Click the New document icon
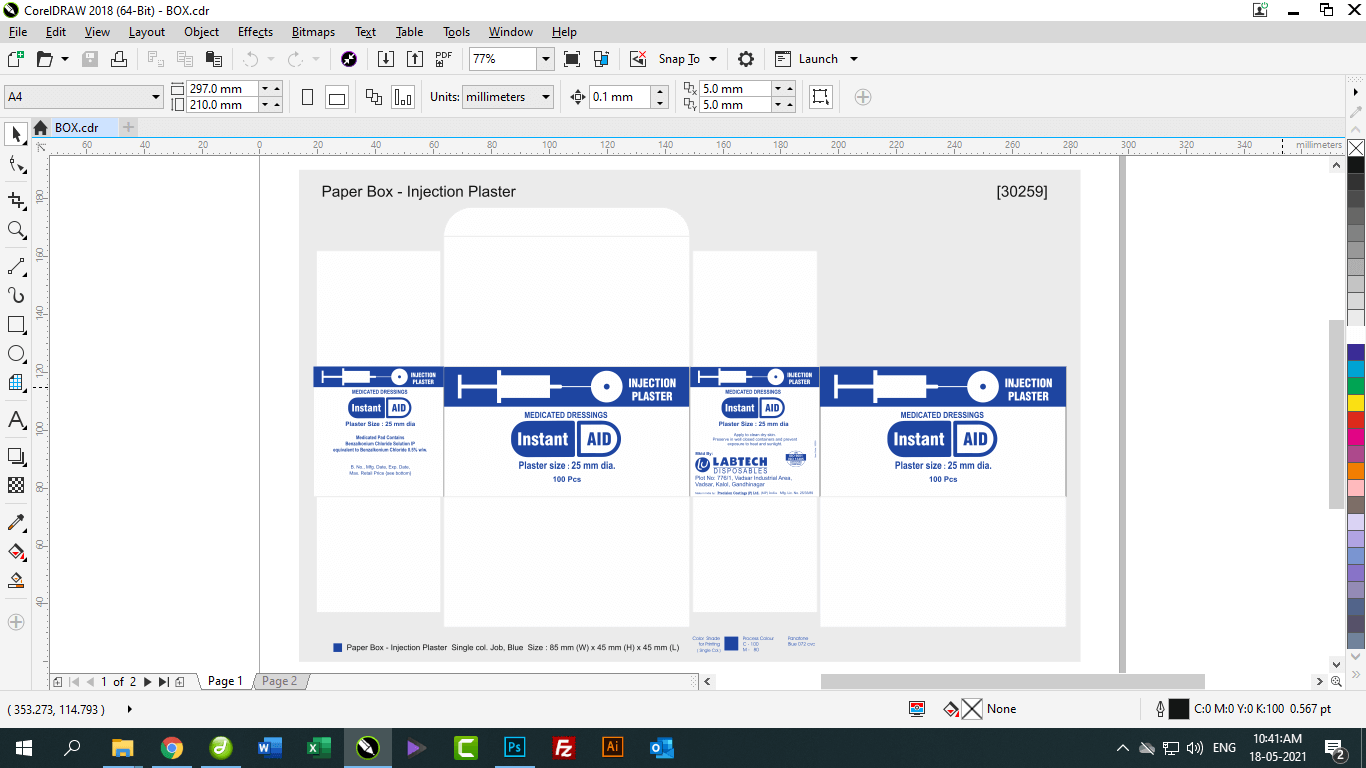1366x768 pixels. [x=15, y=59]
